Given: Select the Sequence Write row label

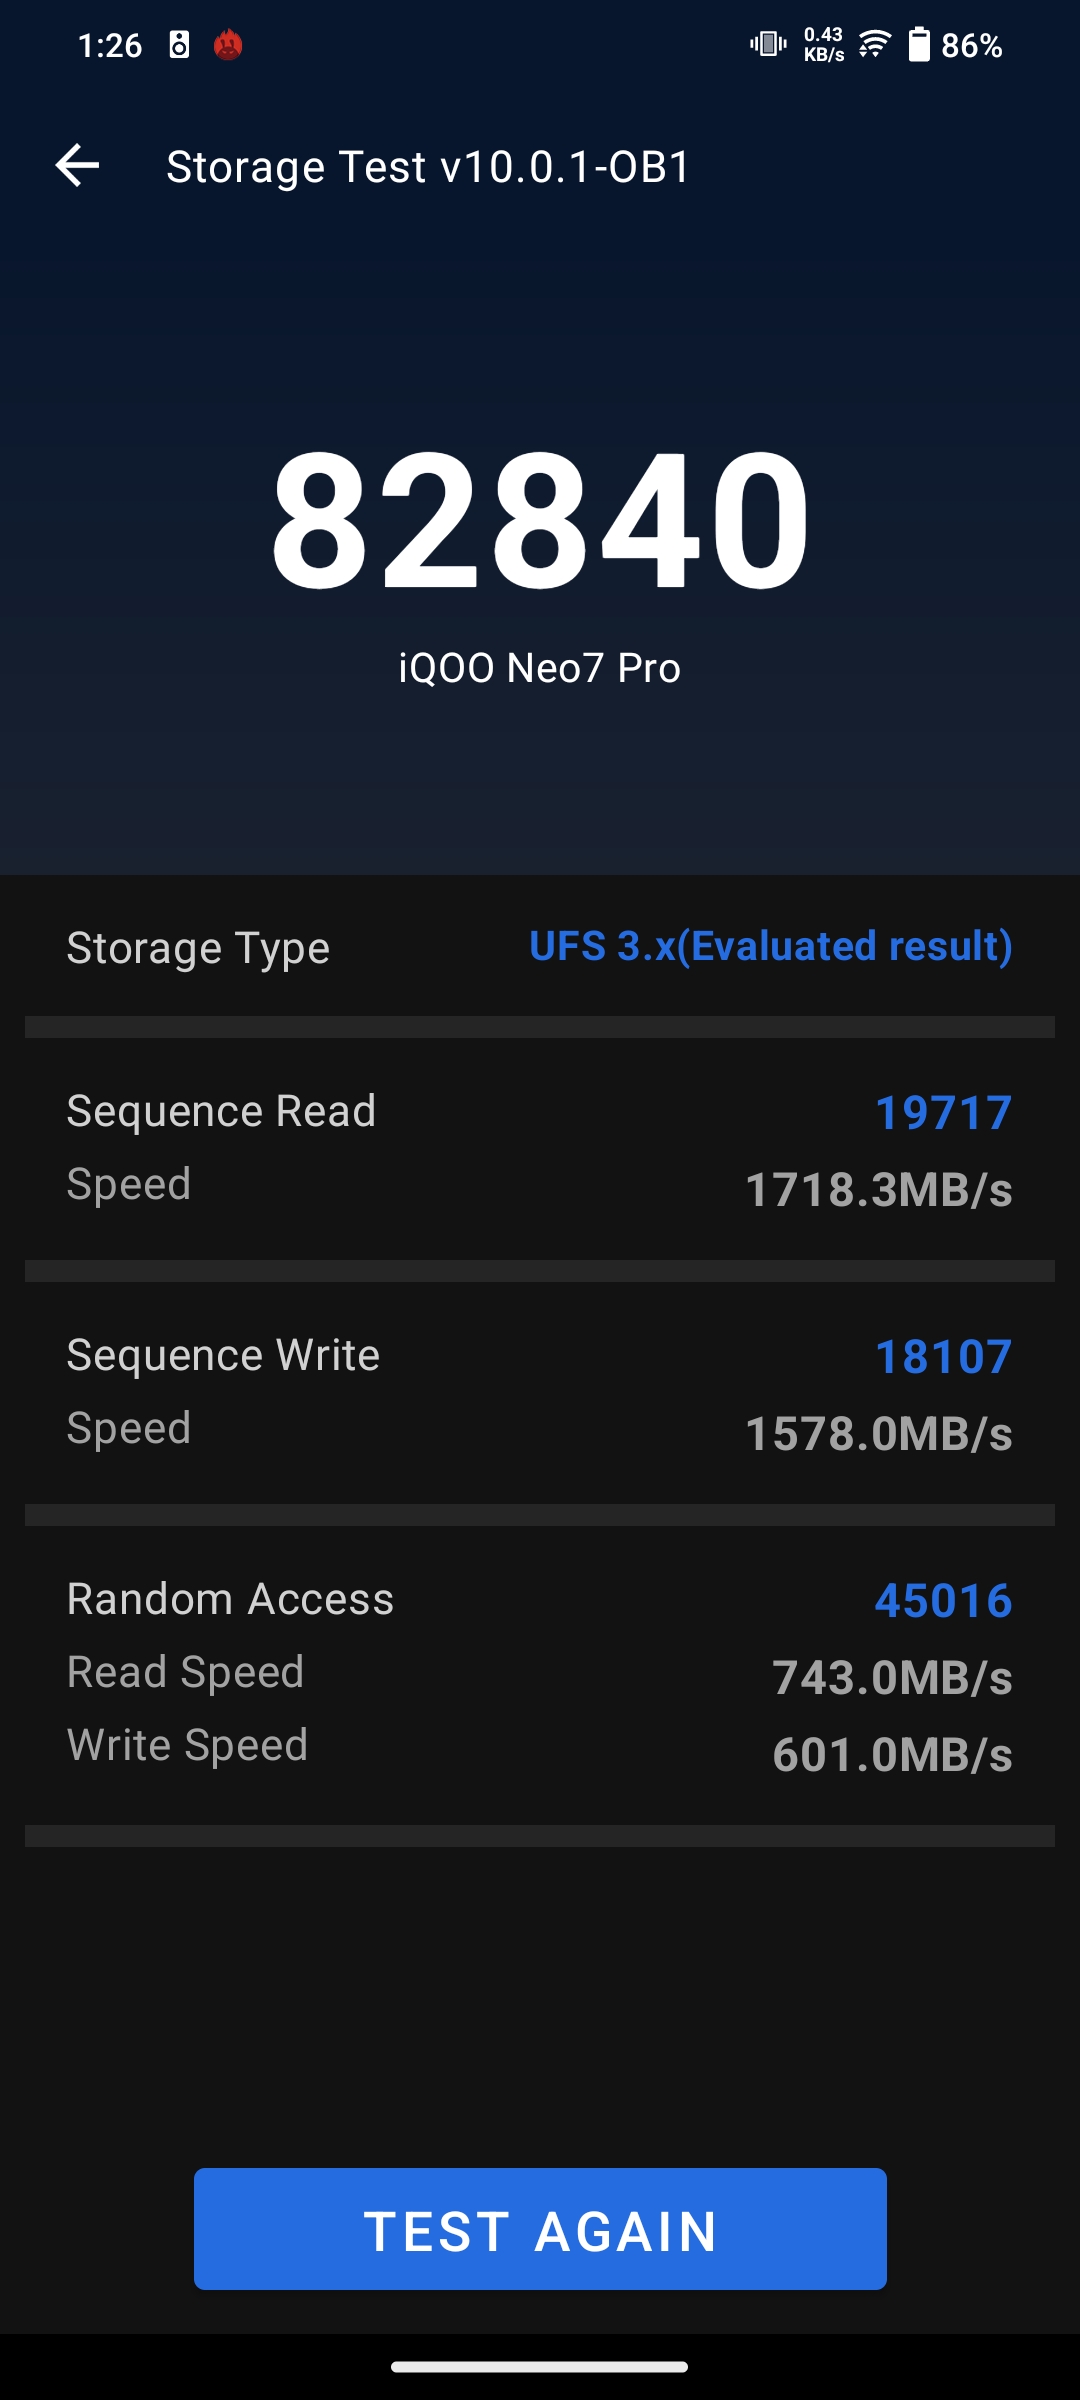Looking at the screenshot, I should pyautogui.click(x=223, y=1355).
